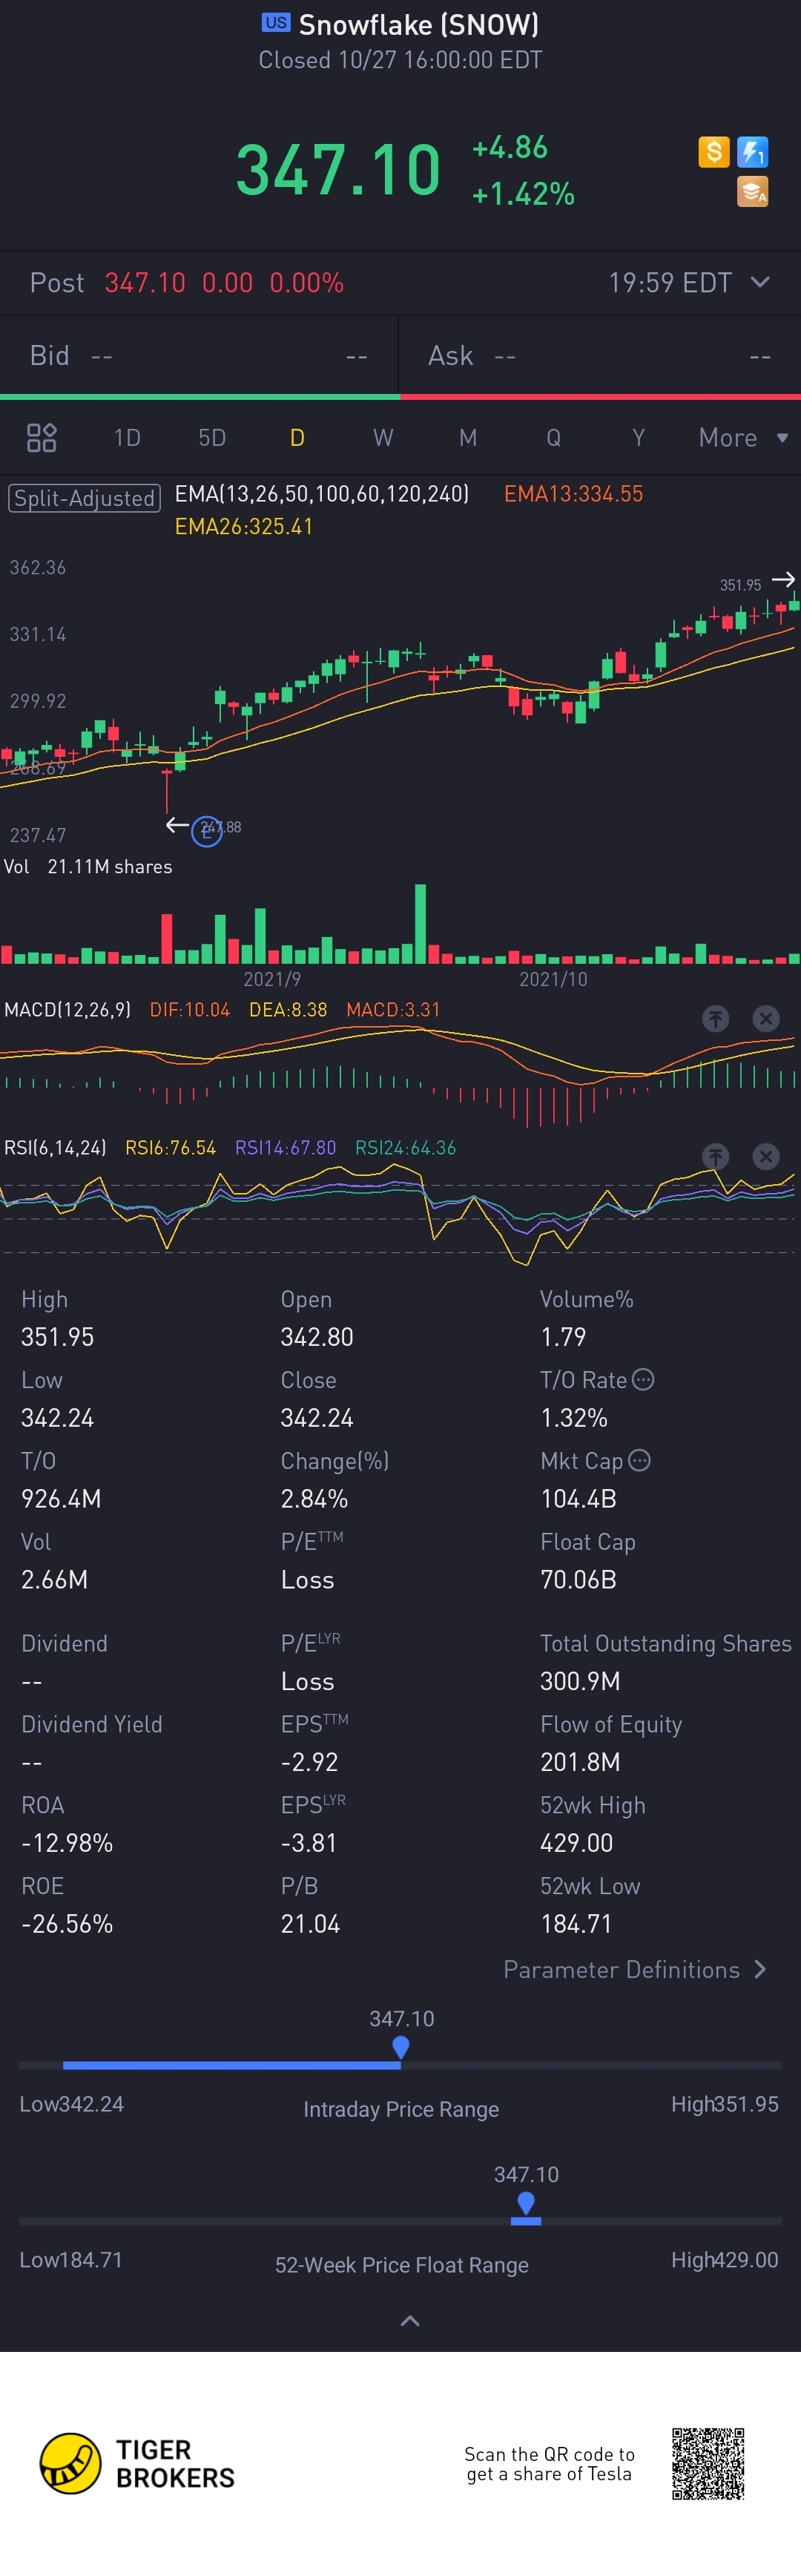Viewport: 801px width, 2576px height.
Task: Tap the P/B value 21.04
Action: pos(310,1923)
